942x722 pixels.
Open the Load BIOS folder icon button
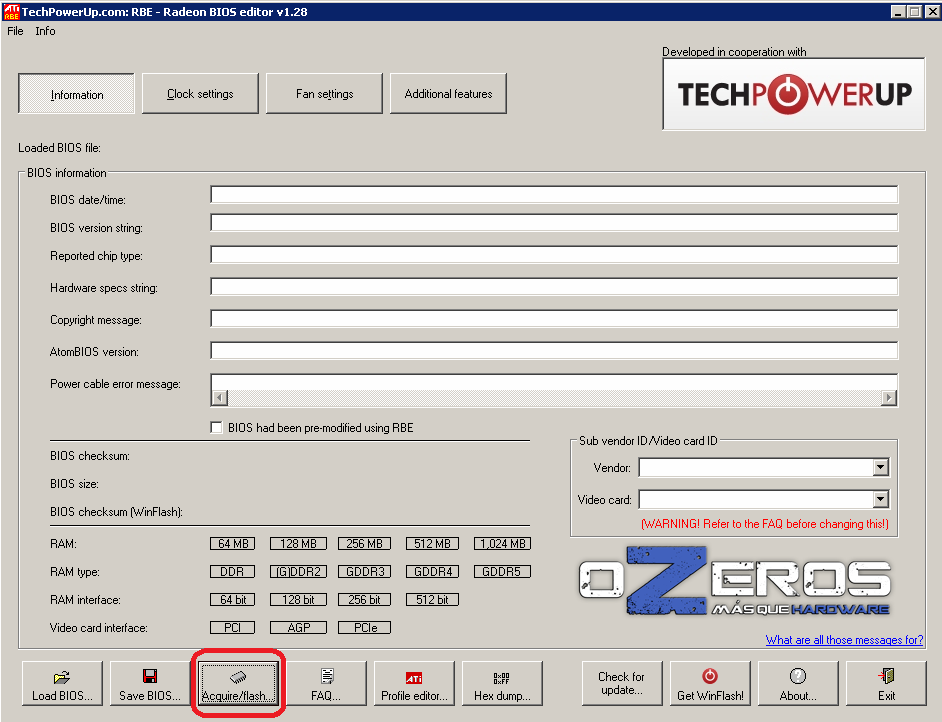point(62,684)
